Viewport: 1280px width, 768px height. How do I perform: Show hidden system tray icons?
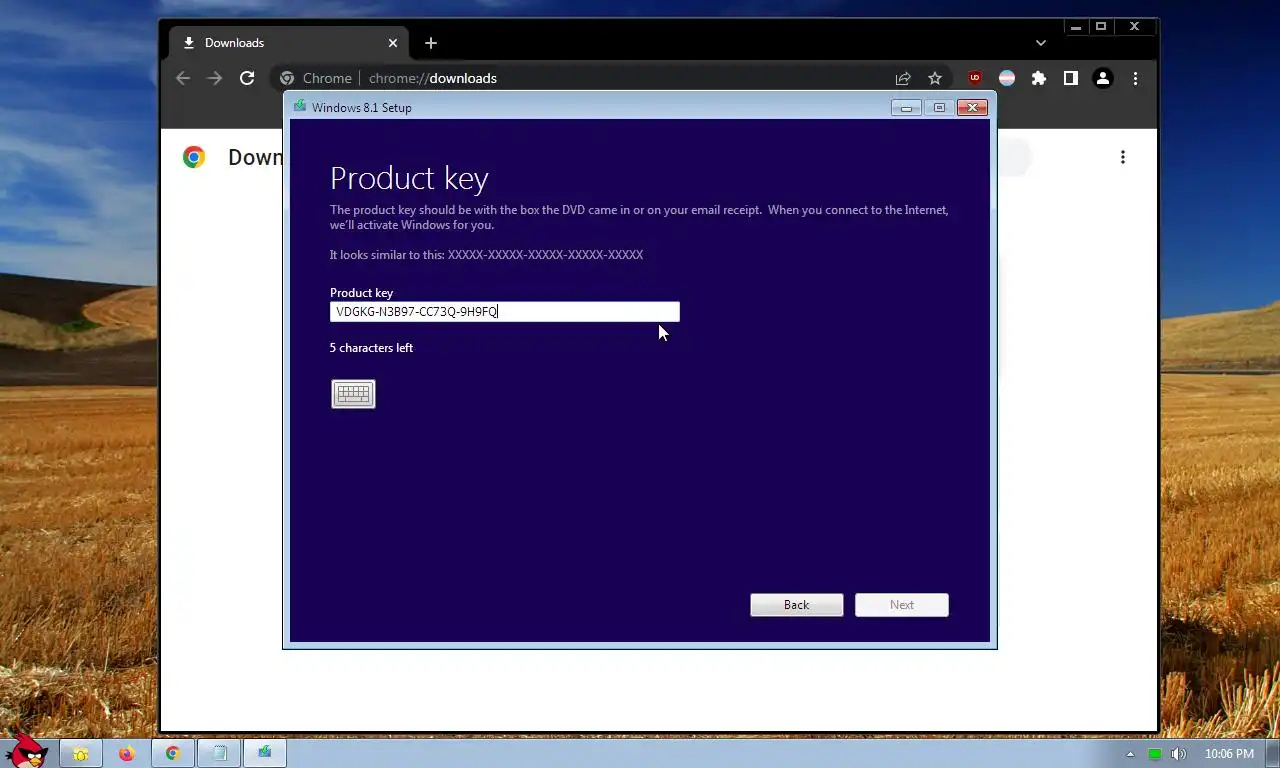point(1131,754)
